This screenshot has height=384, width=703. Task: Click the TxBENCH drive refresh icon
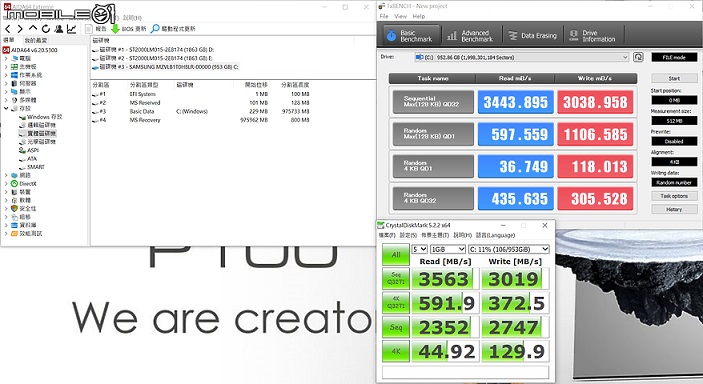pyautogui.click(x=638, y=57)
